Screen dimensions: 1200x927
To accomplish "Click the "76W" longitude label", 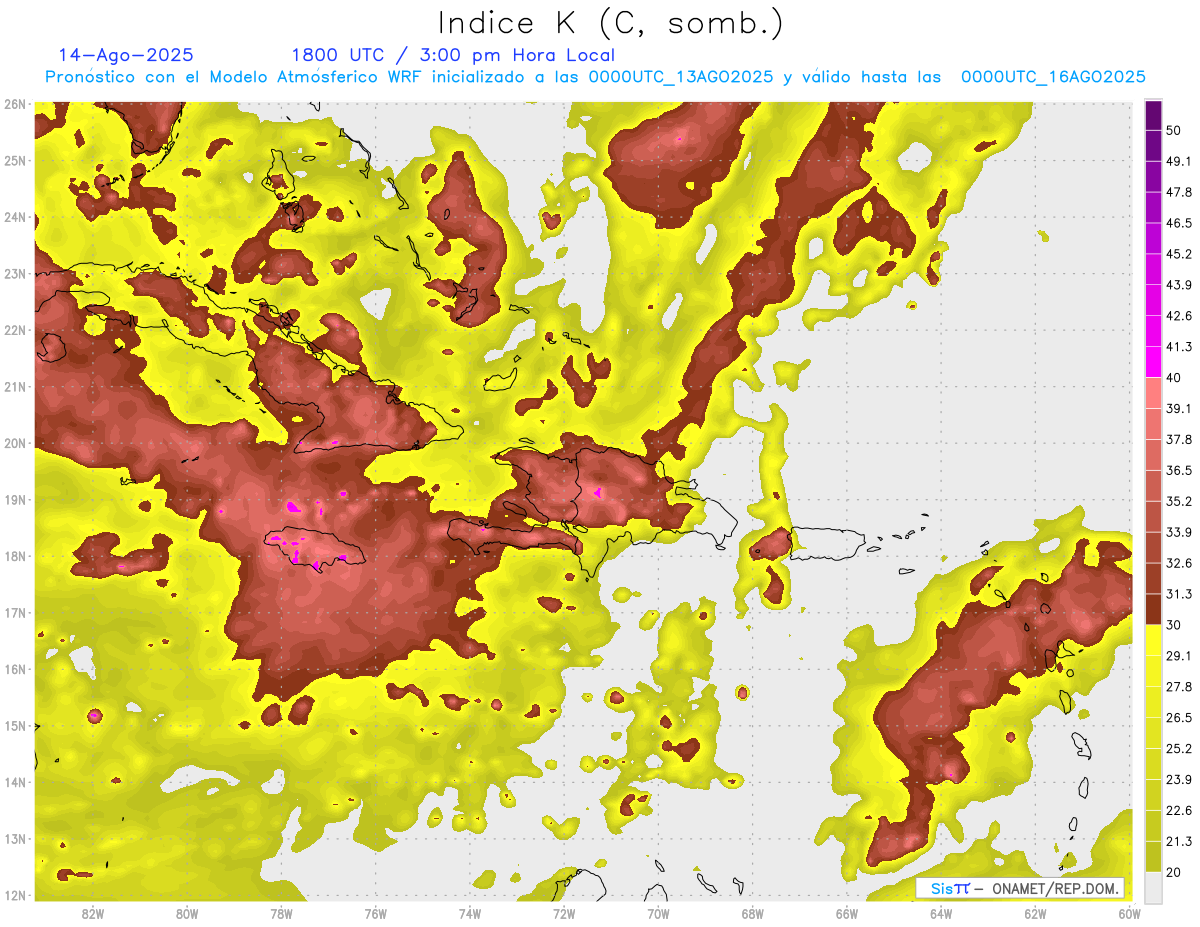I will click(x=375, y=913).
